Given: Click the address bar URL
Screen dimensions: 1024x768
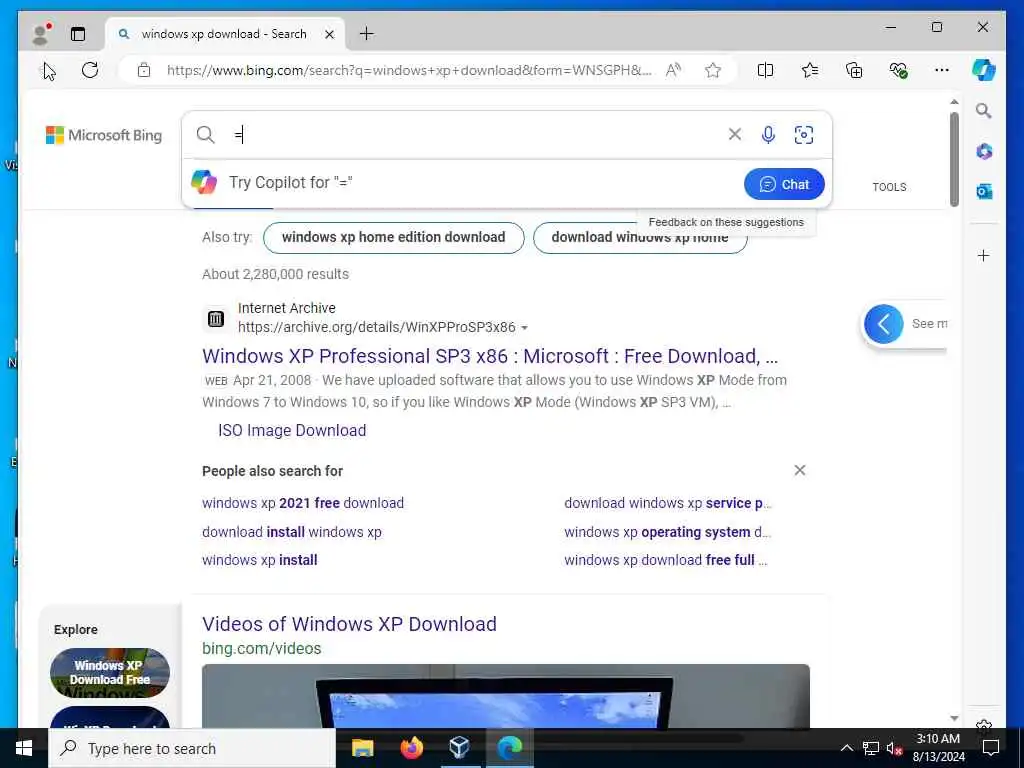Looking at the screenshot, I should click(x=409, y=70).
